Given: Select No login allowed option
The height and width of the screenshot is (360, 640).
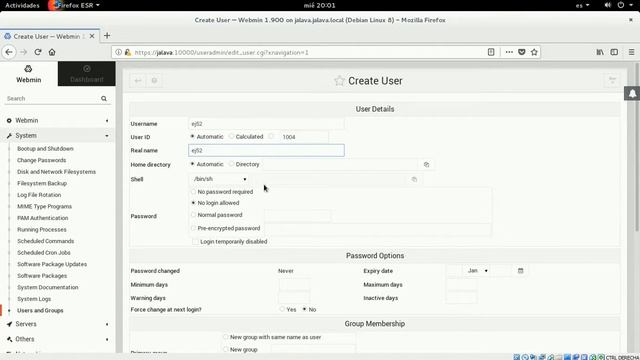Looking at the screenshot, I should tap(193, 203).
